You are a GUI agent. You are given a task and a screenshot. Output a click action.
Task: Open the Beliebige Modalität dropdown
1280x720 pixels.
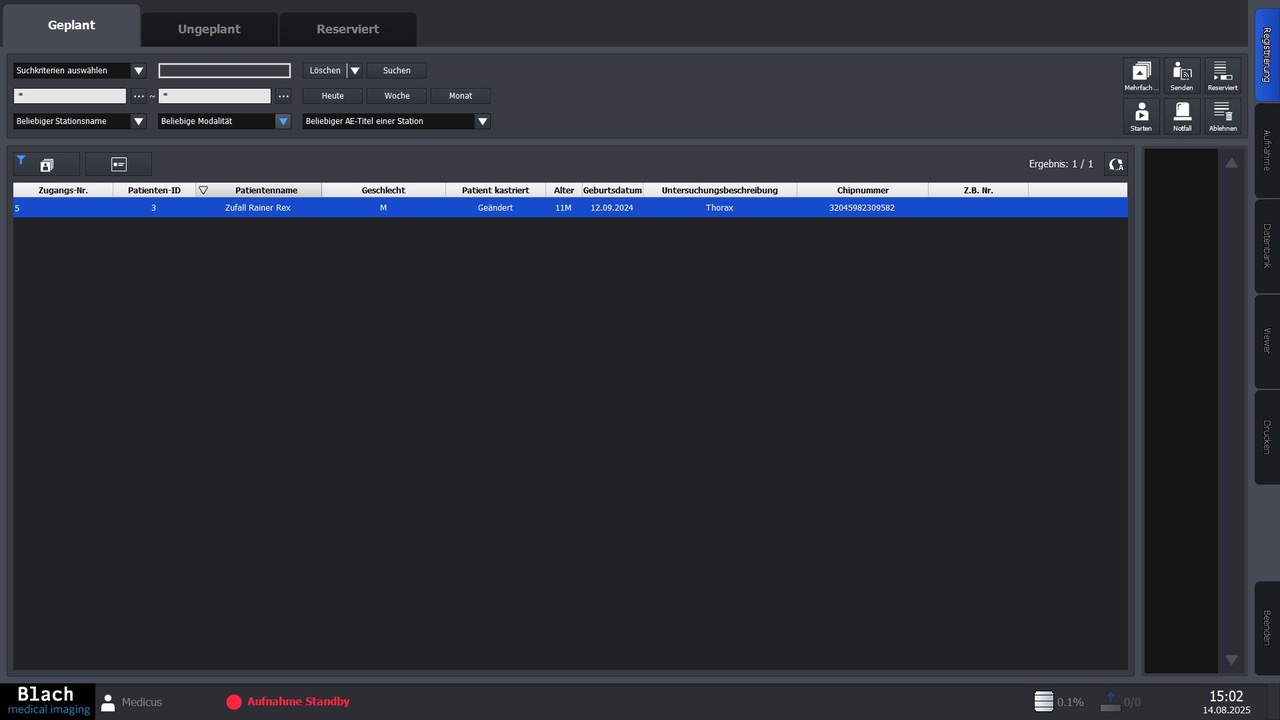pos(224,121)
